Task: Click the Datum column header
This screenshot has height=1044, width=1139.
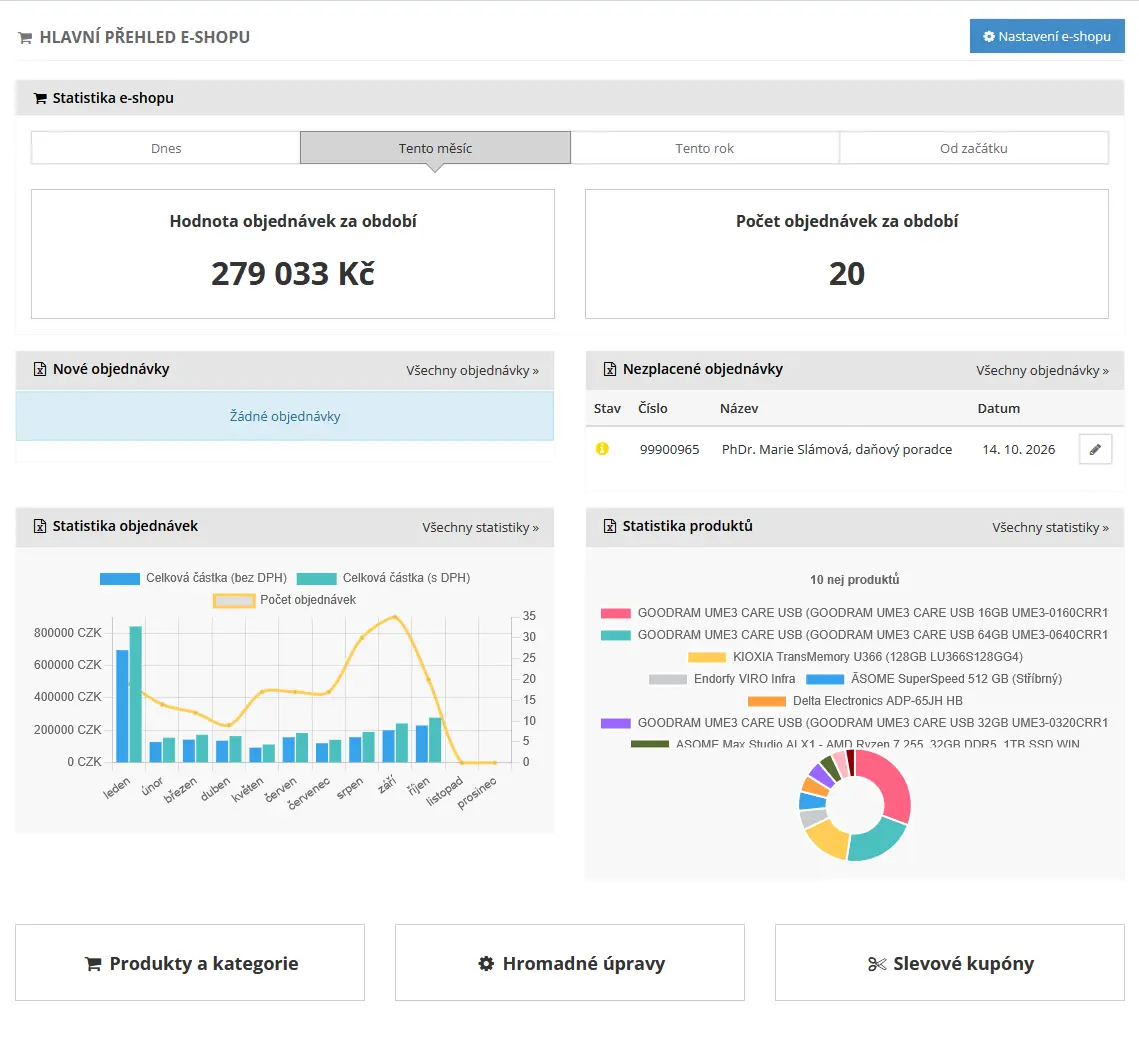Action: pos(999,408)
